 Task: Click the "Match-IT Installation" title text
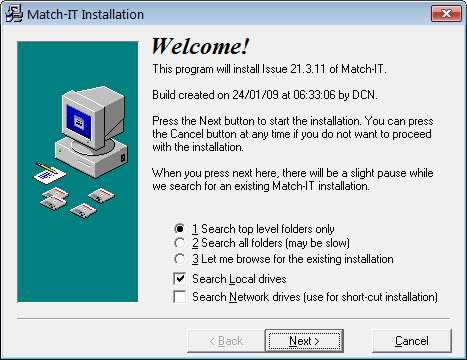(x=85, y=14)
